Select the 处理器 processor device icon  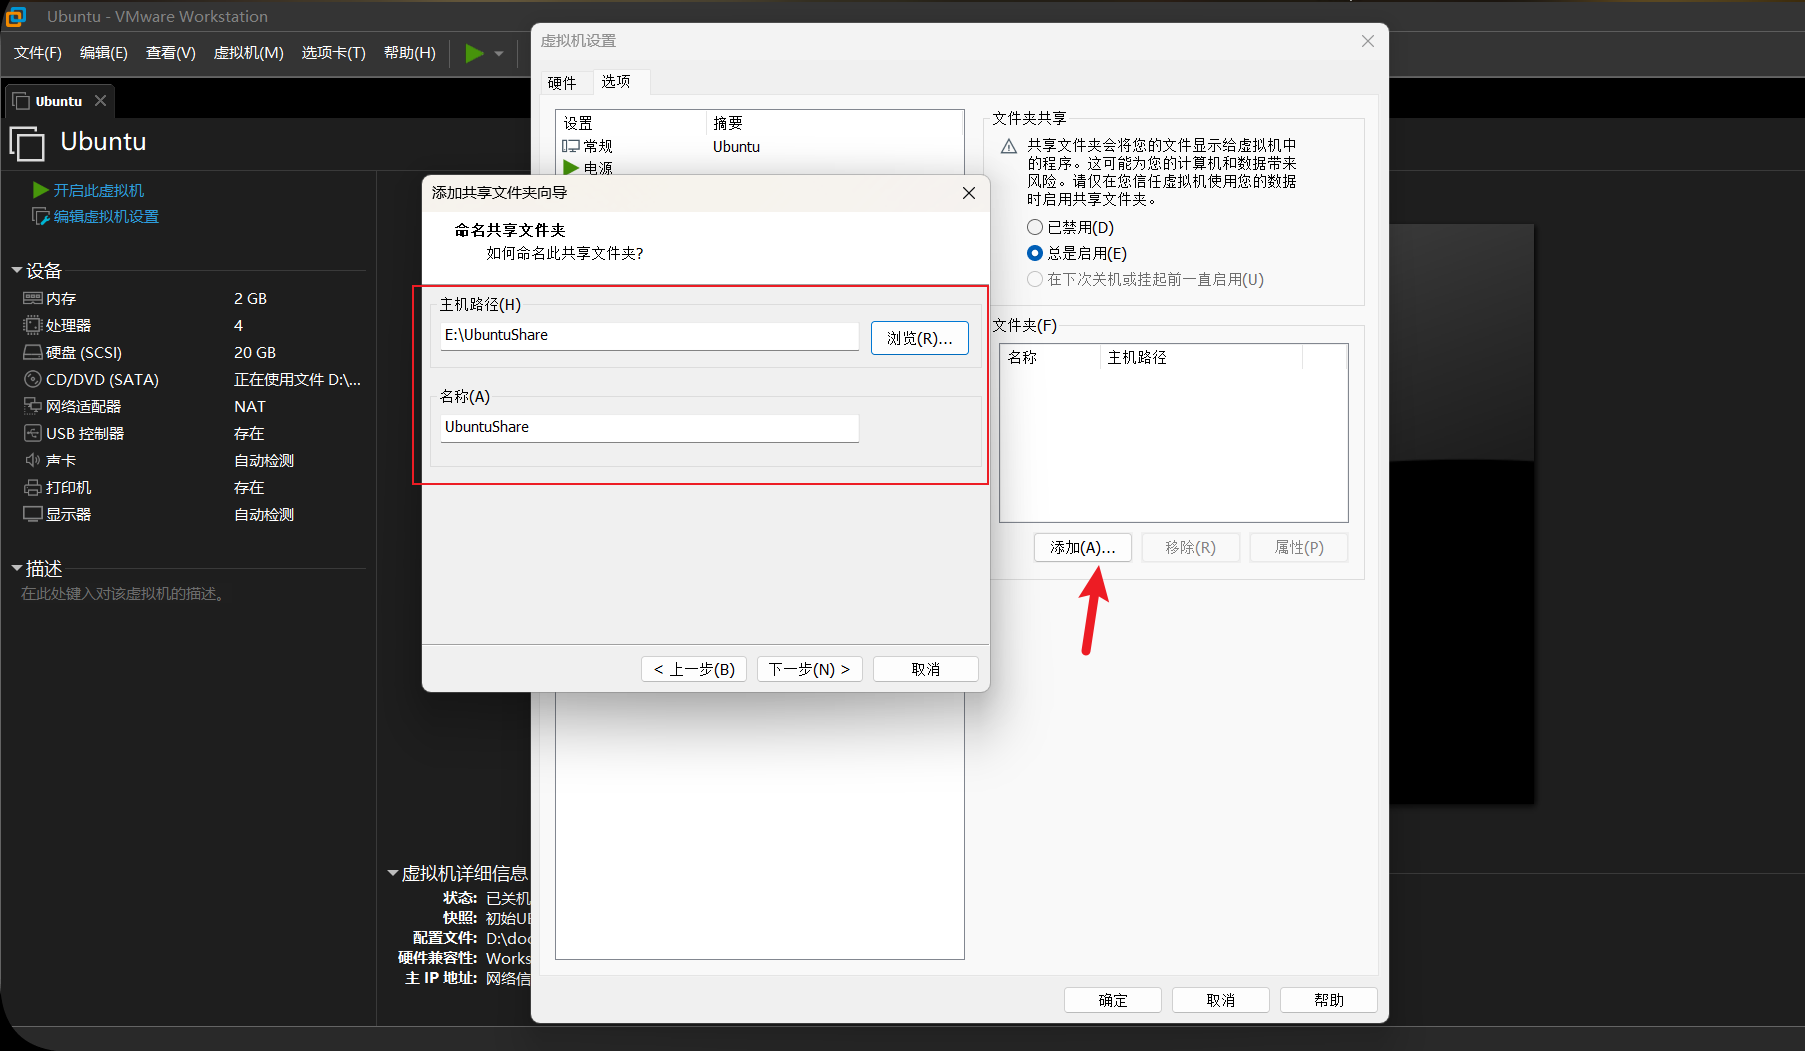33,325
